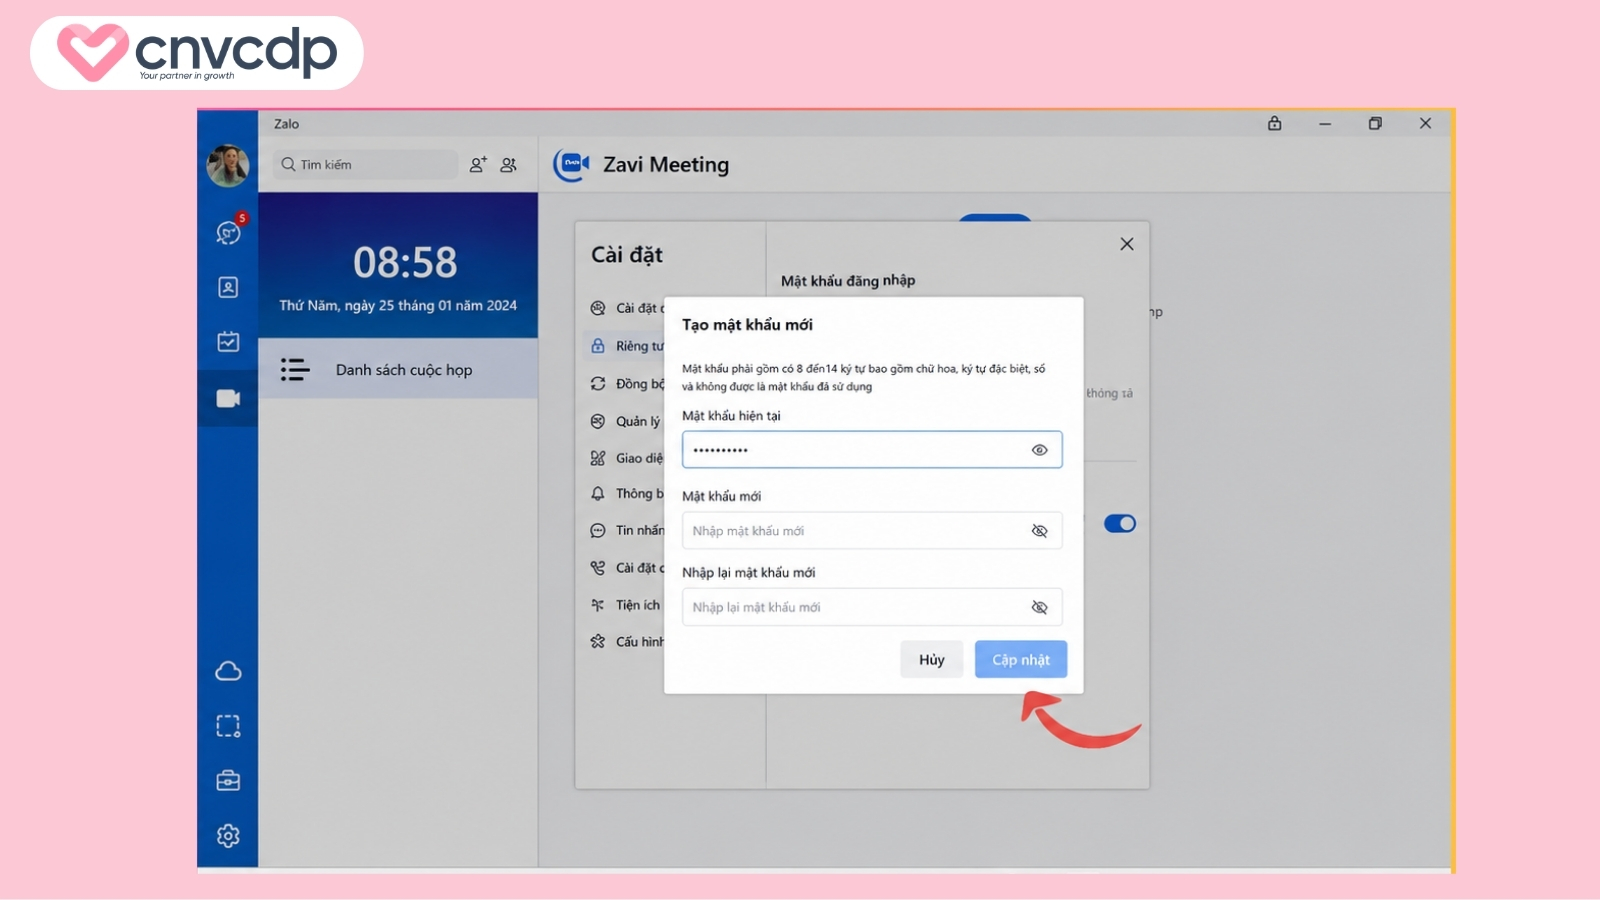
Task: Select Tiện ích settings tab
Action: tap(626, 605)
